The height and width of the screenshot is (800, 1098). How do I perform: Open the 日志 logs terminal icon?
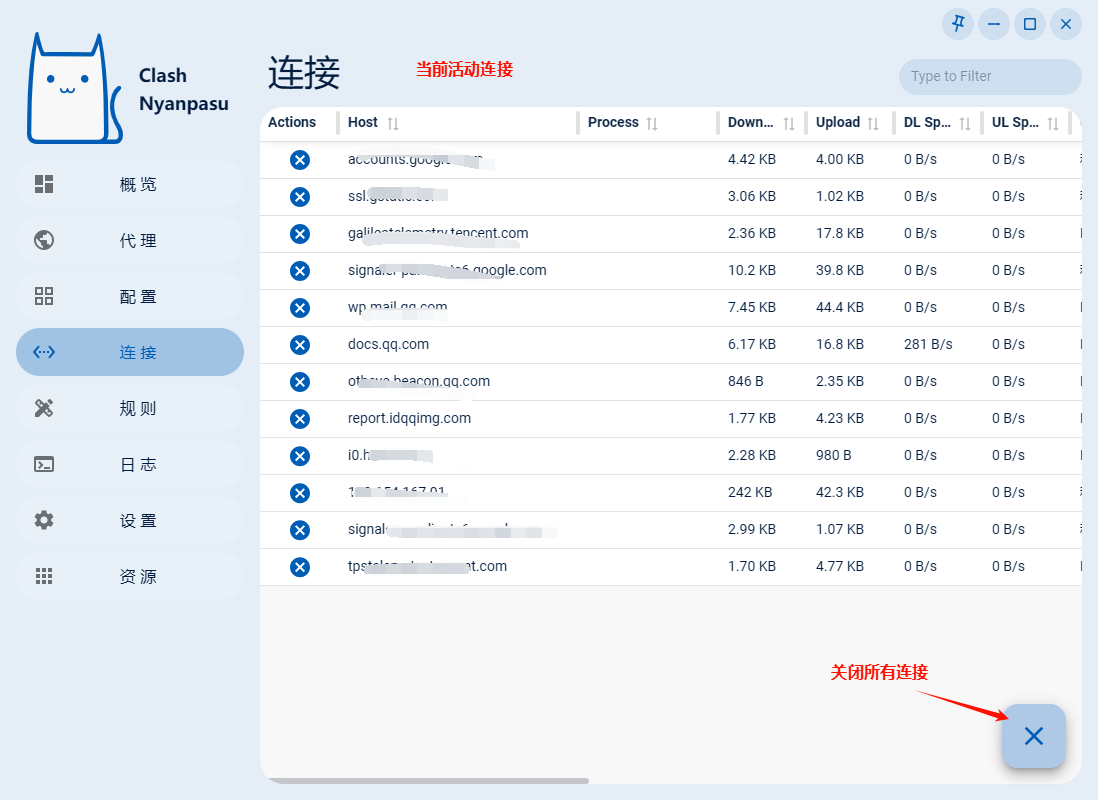click(44, 464)
